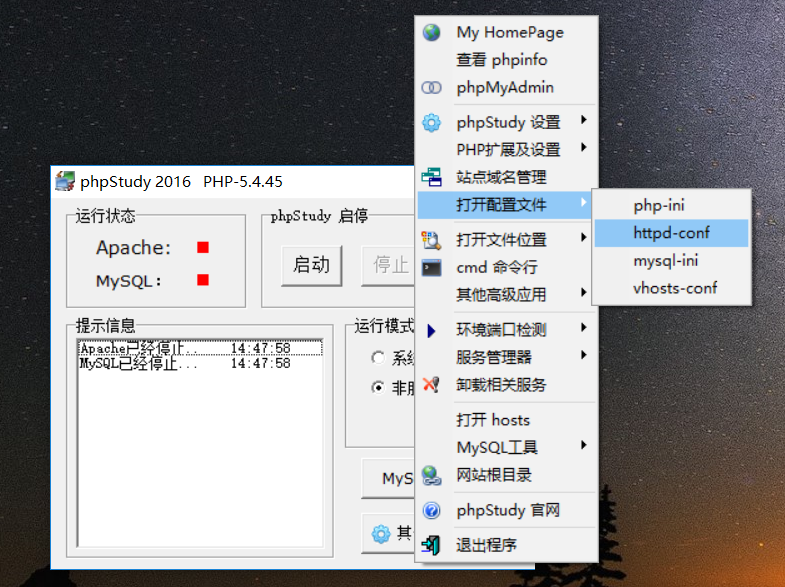Click the 退出程序 exit door icon
The image size is (785, 587).
click(431, 545)
